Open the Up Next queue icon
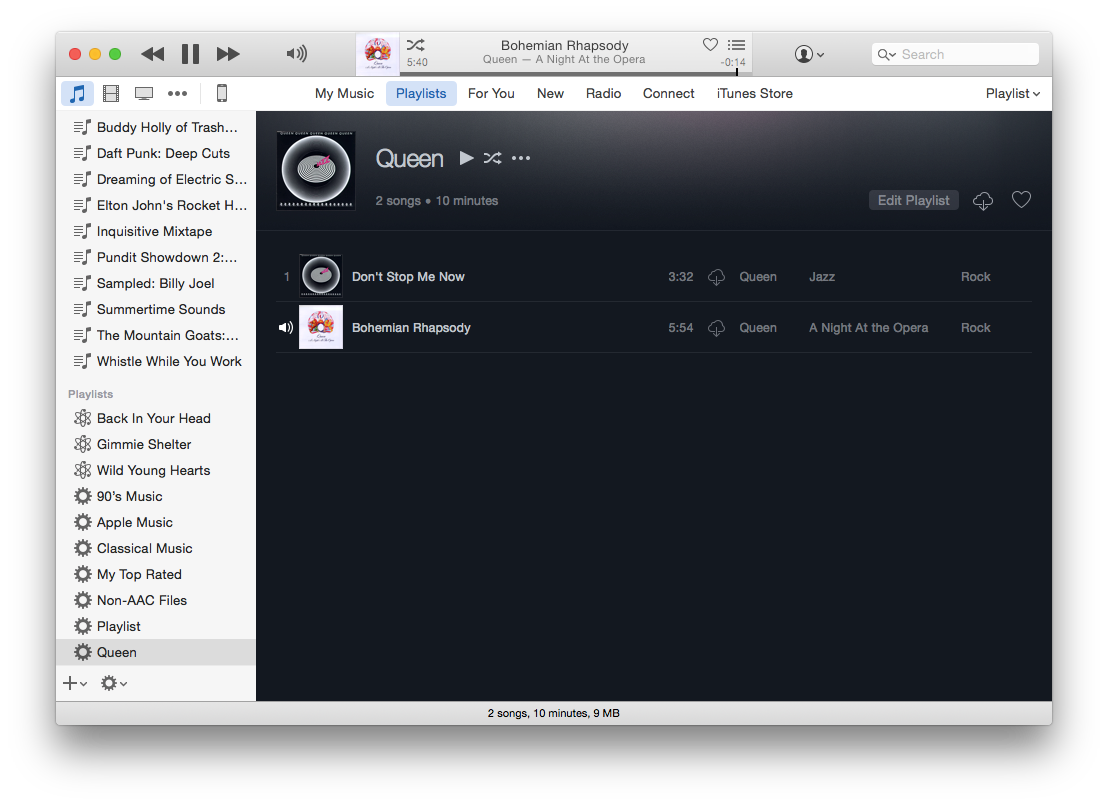This screenshot has width=1108, height=805. click(737, 45)
